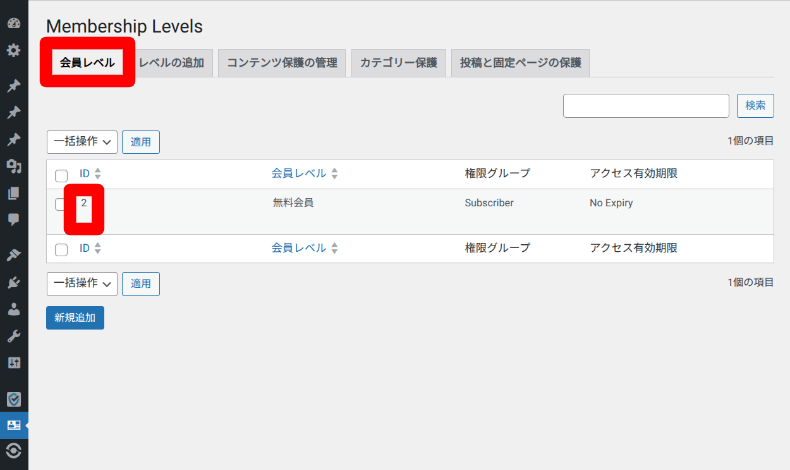
Task: Click the bottom 1個の項目 item count
Action: click(750, 283)
